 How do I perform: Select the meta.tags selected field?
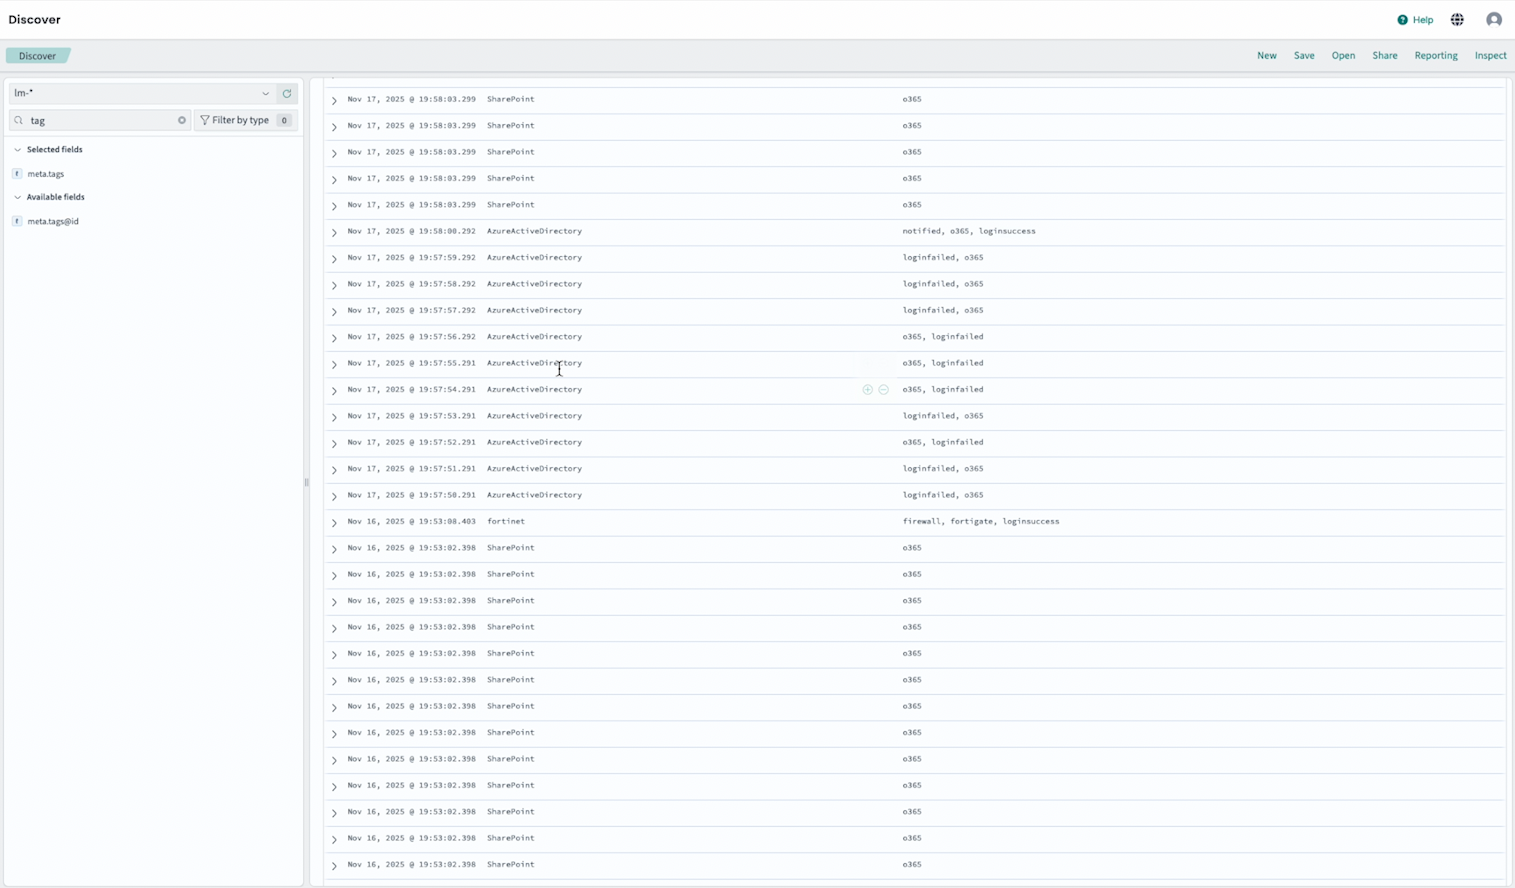pos(46,174)
